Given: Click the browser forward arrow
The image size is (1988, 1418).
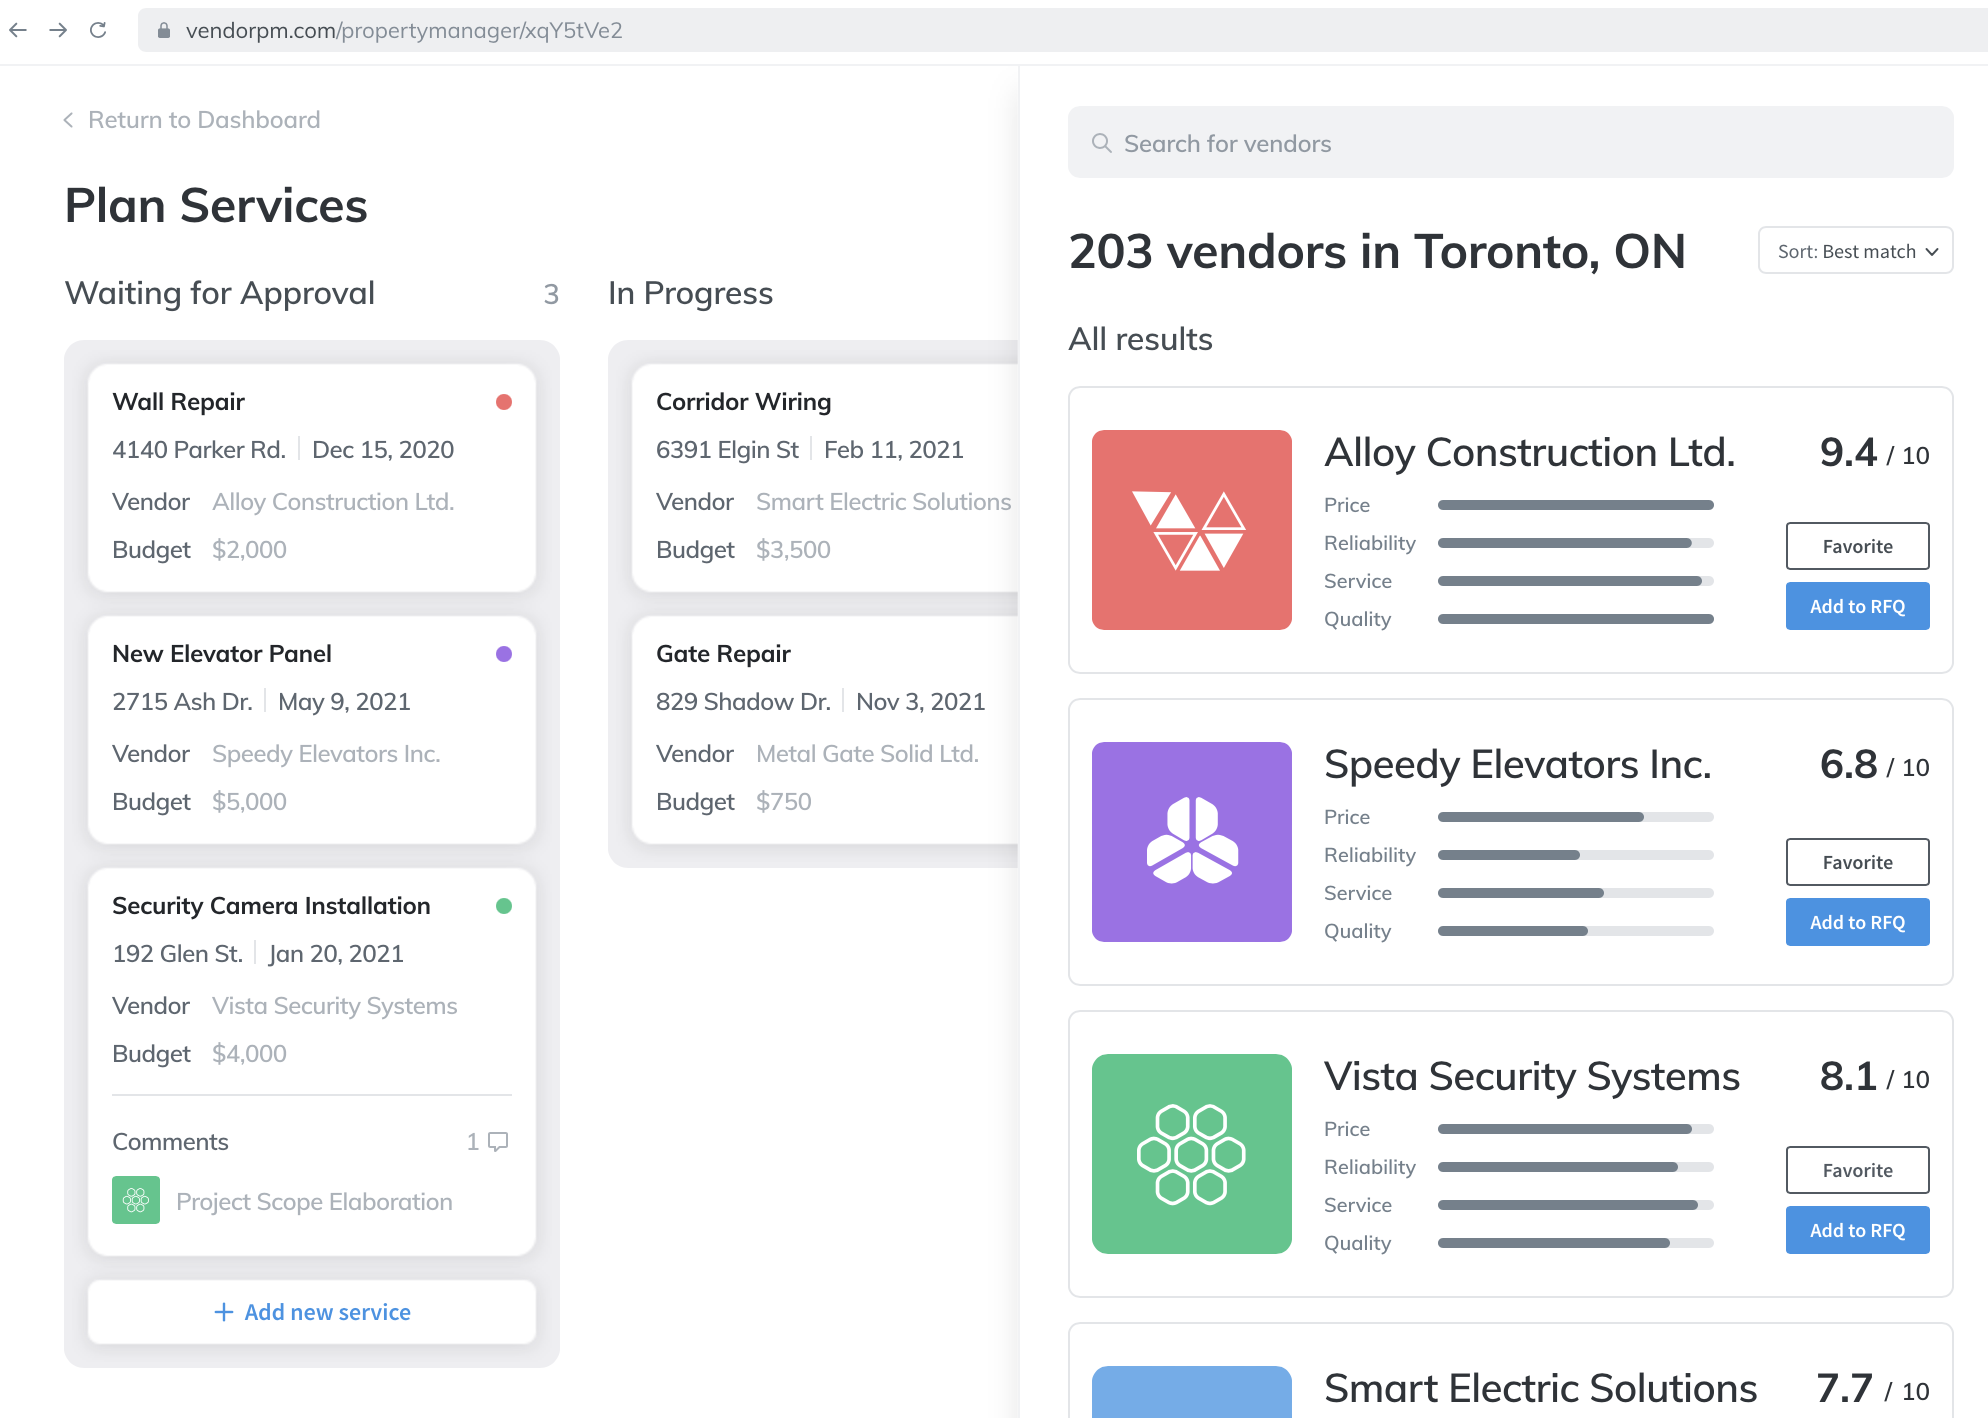Looking at the screenshot, I should pyautogui.click(x=58, y=30).
